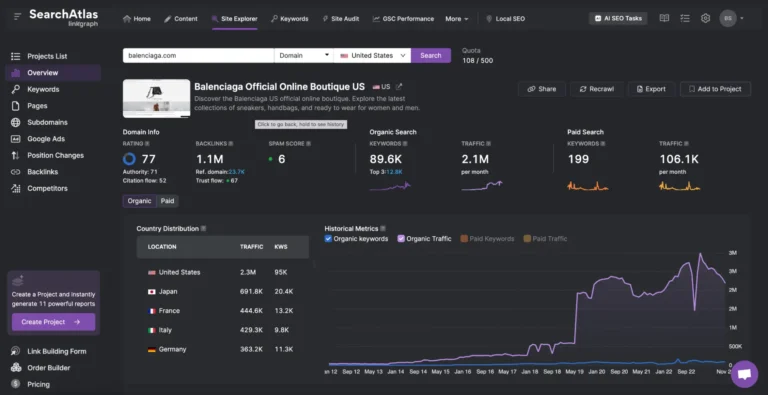
Task: Click the Create Project button
Action: point(53,322)
